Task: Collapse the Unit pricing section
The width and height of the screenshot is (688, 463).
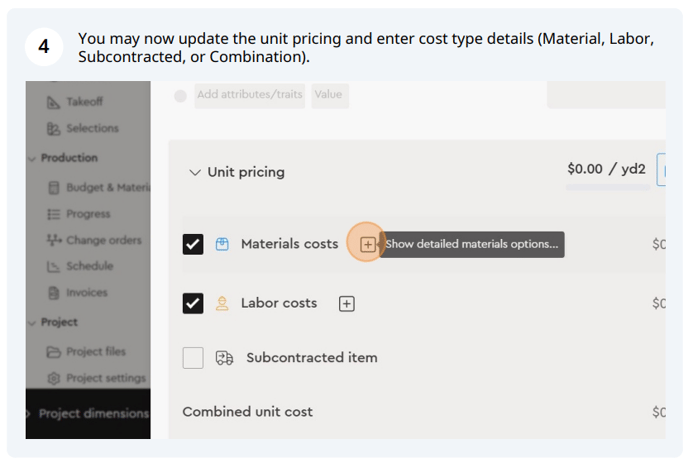Action: 195,172
